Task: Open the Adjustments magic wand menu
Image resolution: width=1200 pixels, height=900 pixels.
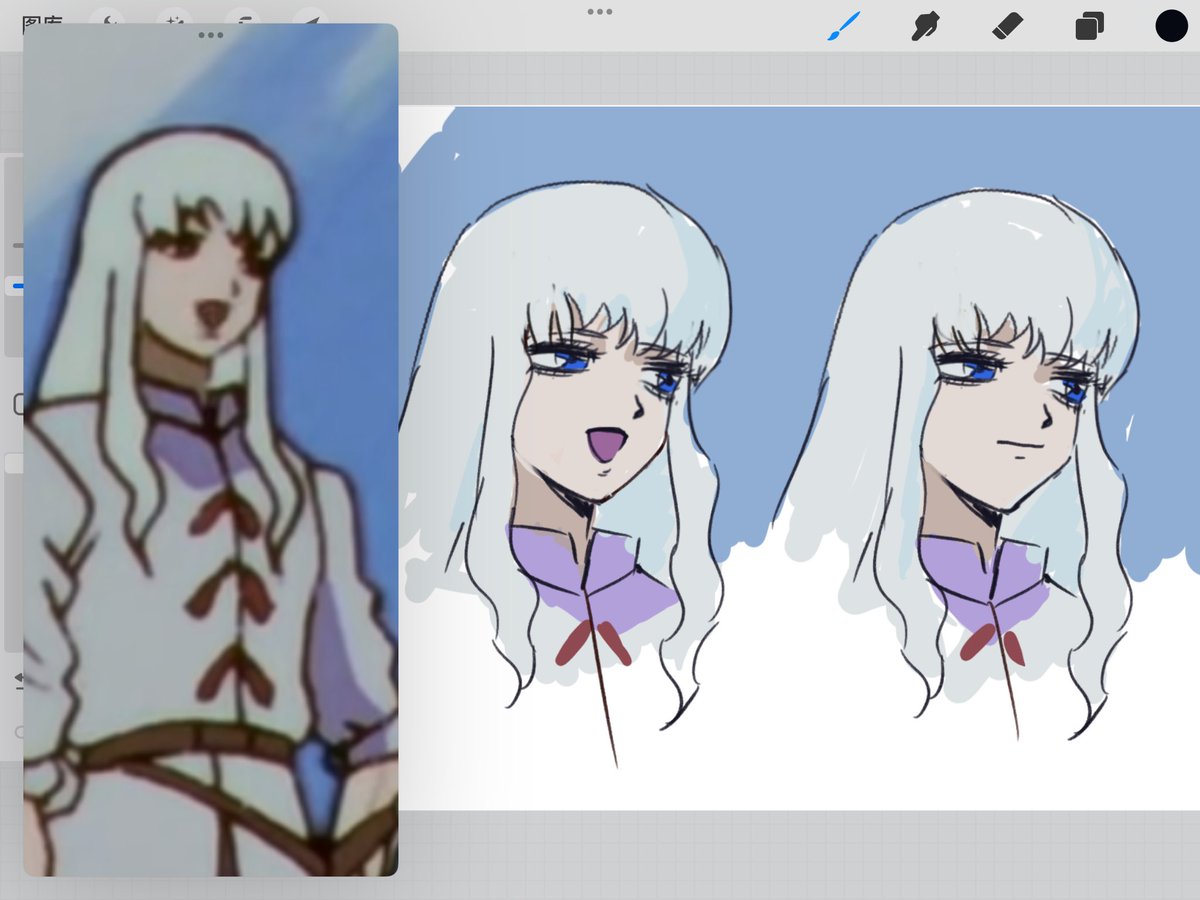Action: 175,18
